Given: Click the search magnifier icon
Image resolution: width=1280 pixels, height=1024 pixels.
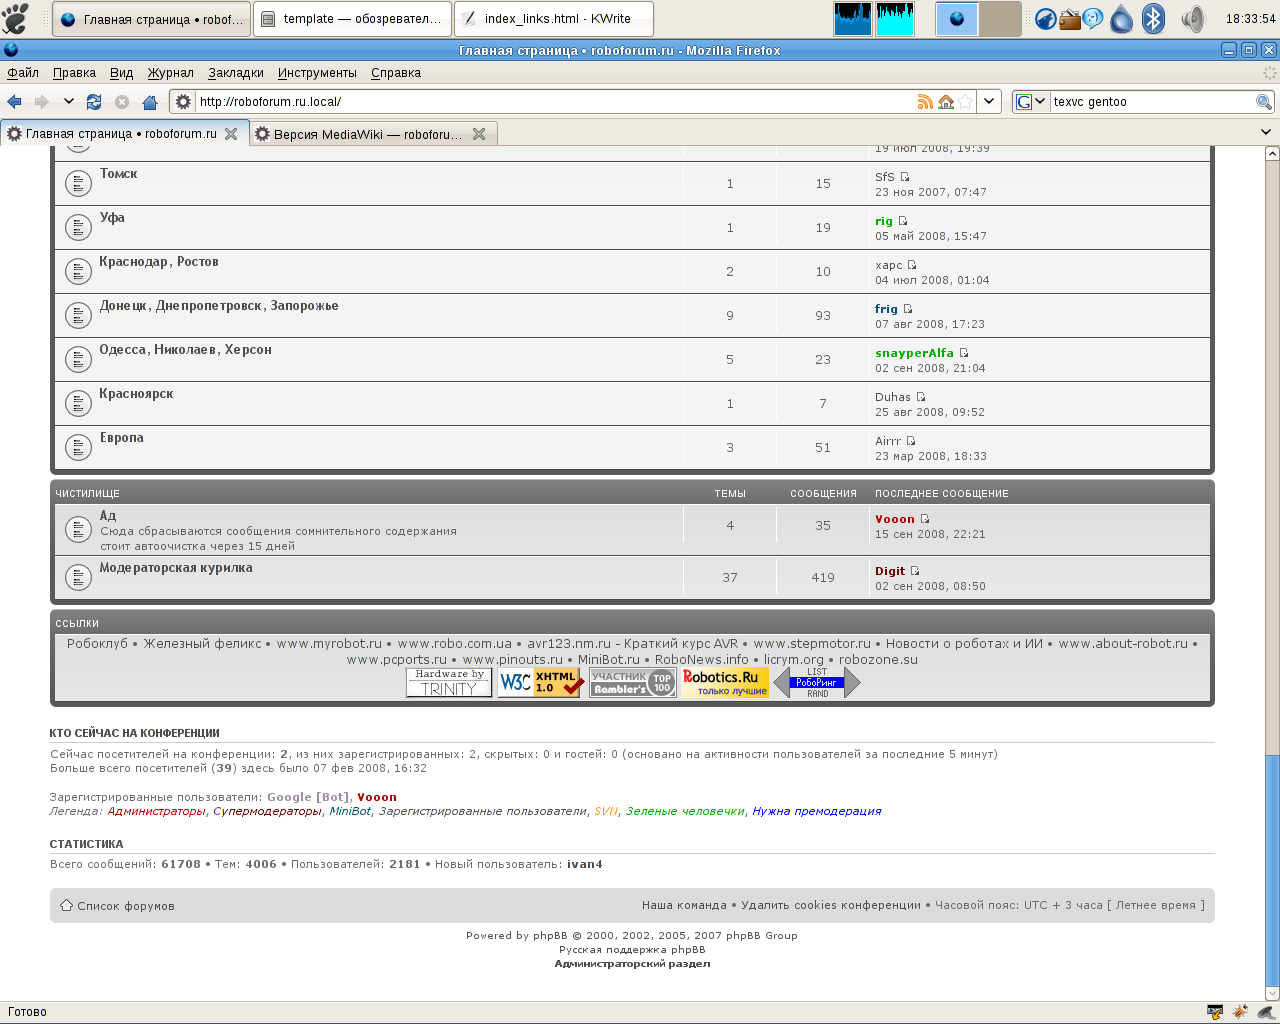Looking at the screenshot, I should [x=1264, y=102].
